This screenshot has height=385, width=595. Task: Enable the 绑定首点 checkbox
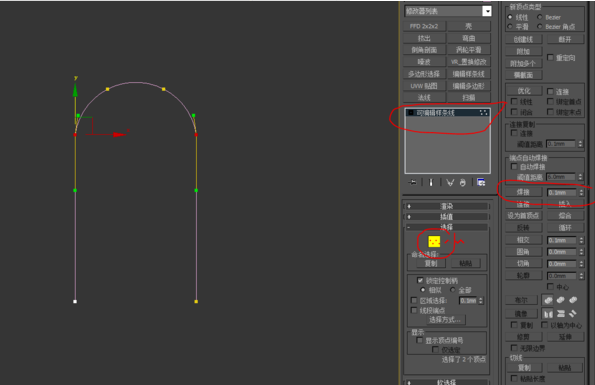(550, 101)
